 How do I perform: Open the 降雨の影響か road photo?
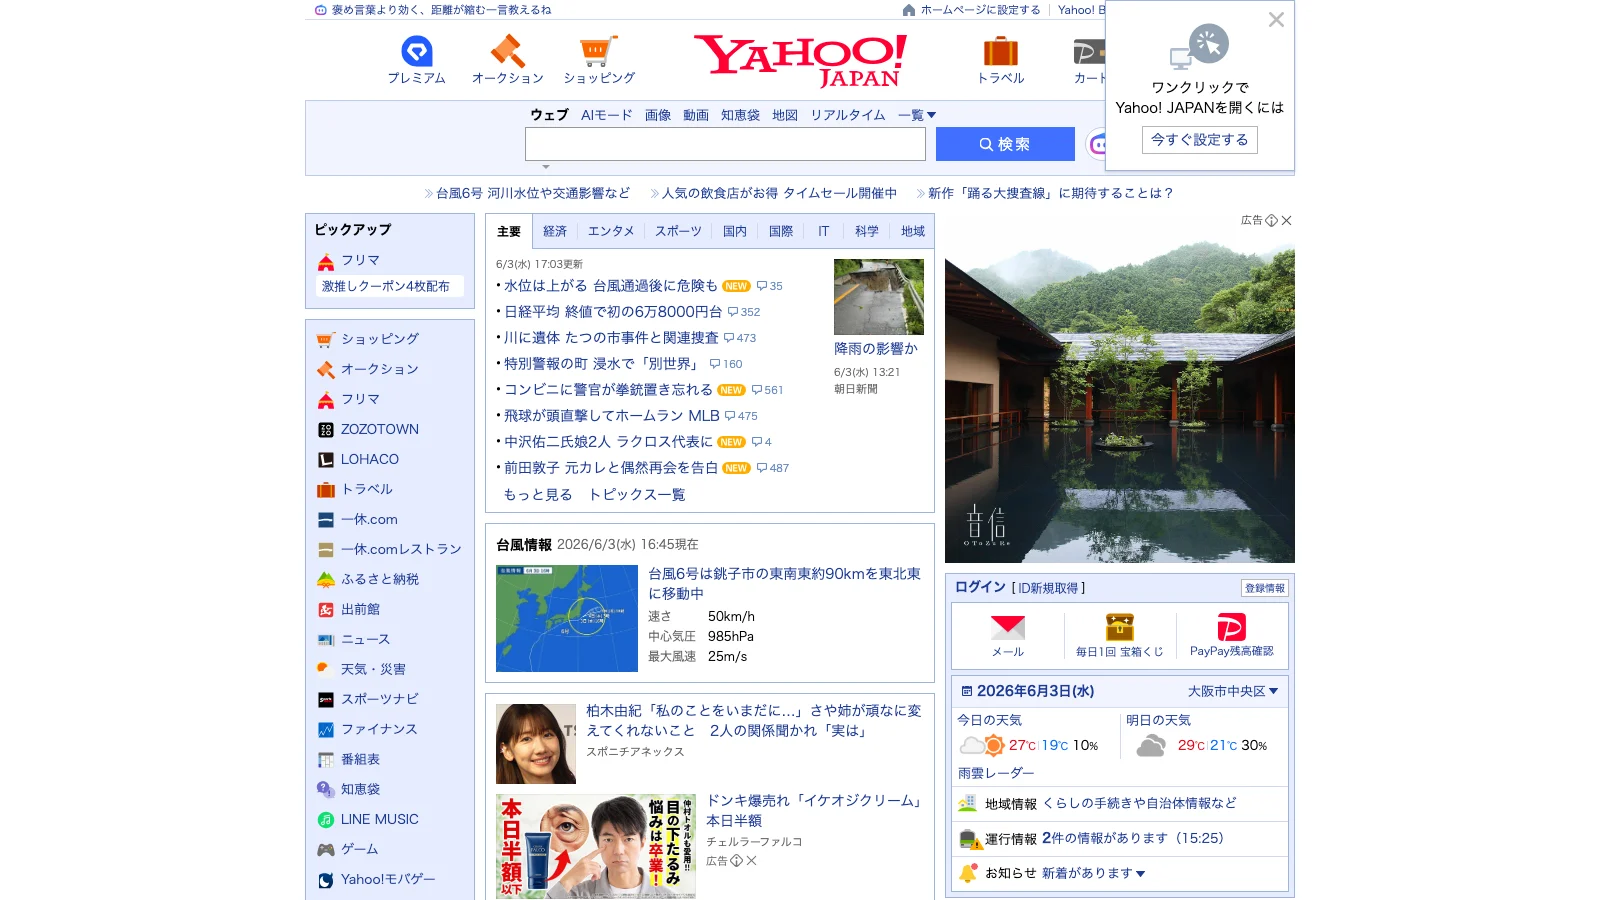coord(879,297)
